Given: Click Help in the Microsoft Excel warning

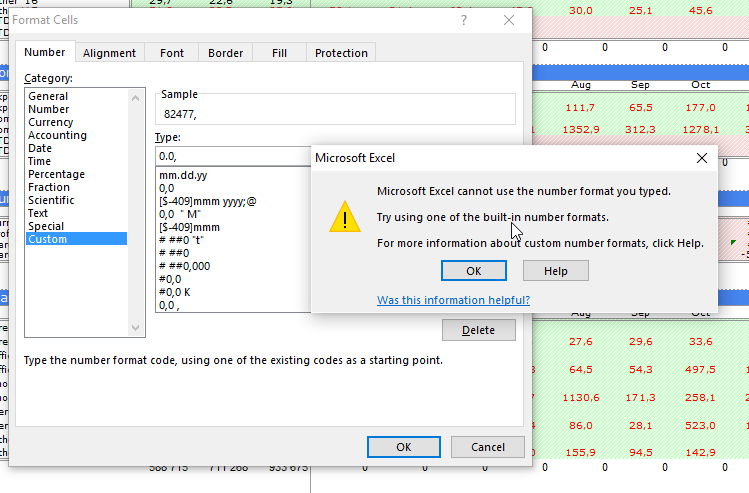Looking at the screenshot, I should (x=556, y=271).
